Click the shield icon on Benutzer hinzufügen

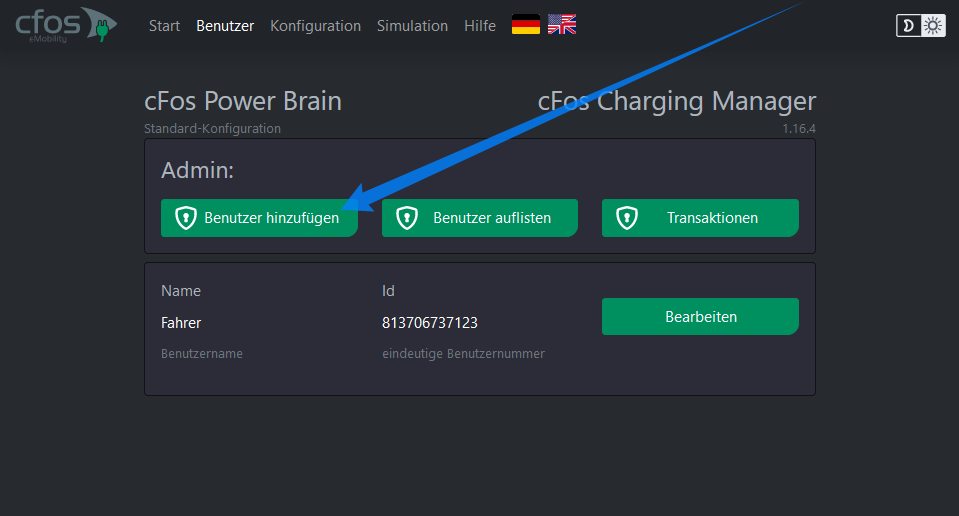pyautogui.click(x=185, y=218)
